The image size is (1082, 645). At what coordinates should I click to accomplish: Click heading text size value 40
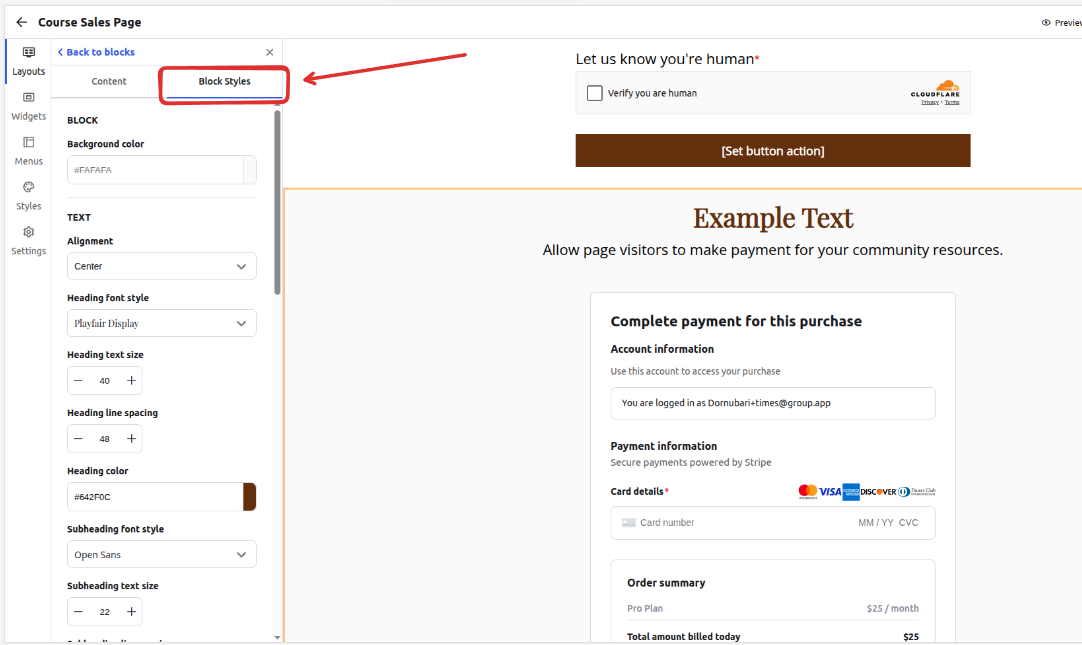pyautogui.click(x=105, y=381)
